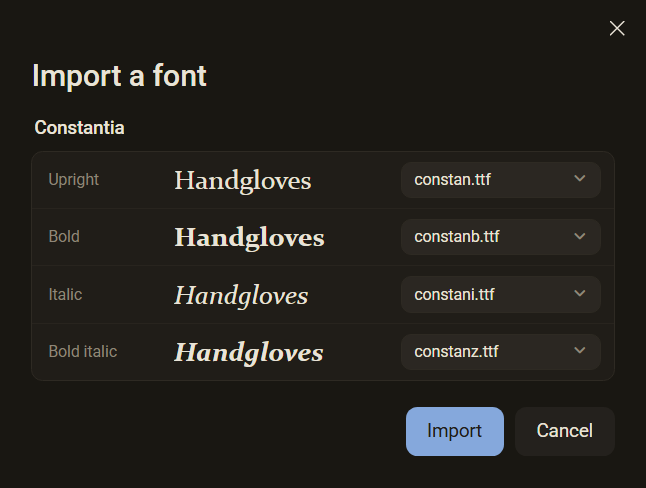Open the Italic font file dropdown
Viewport: 646px width, 488px height.
pyautogui.click(x=501, y=294)
